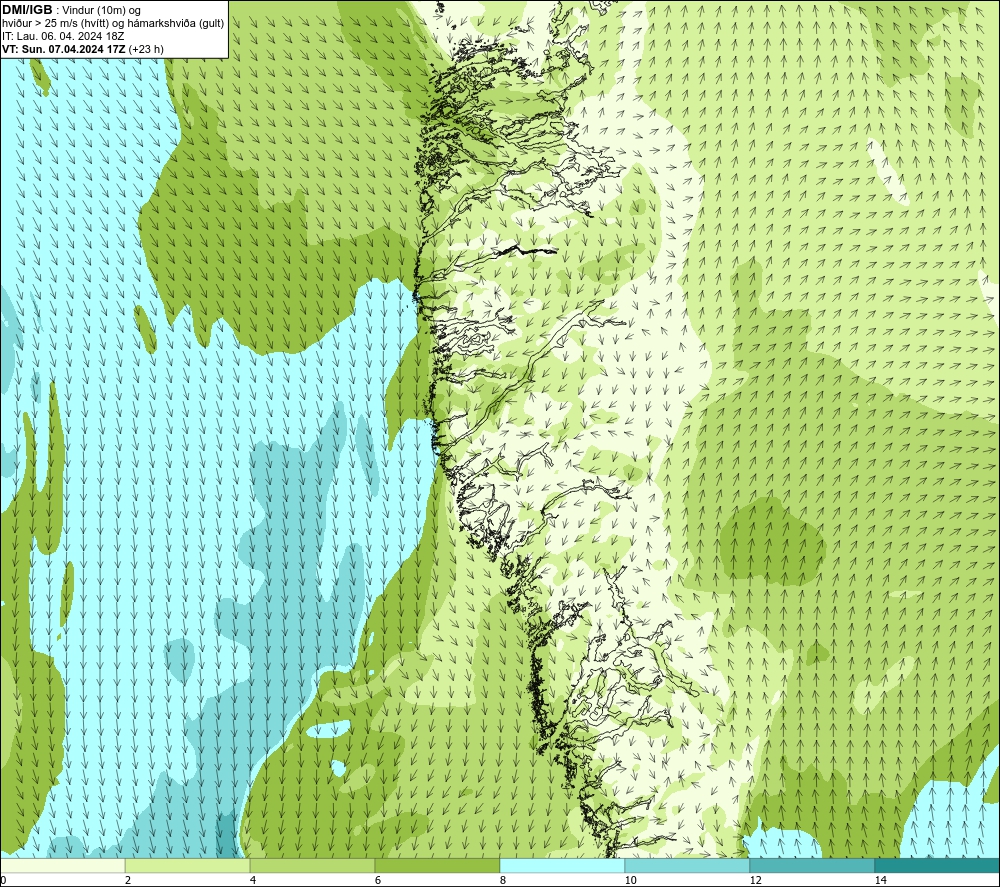Image resolution: width=1000 pixels, height=887 pixels.
Task: Click the '6' label on the wind scale
Action: click(378, 880)
